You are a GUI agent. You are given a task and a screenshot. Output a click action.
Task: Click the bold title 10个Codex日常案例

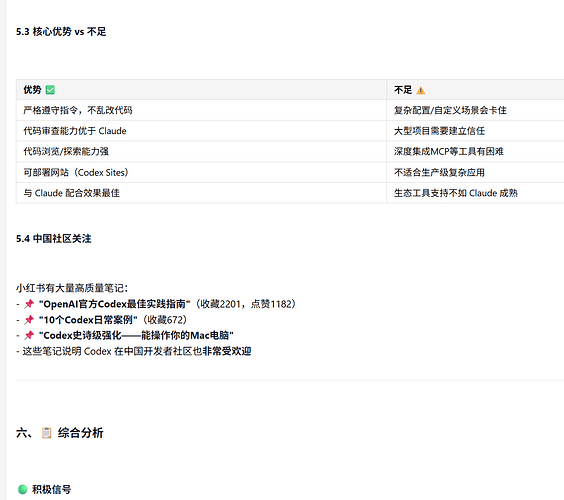point(88,319)
